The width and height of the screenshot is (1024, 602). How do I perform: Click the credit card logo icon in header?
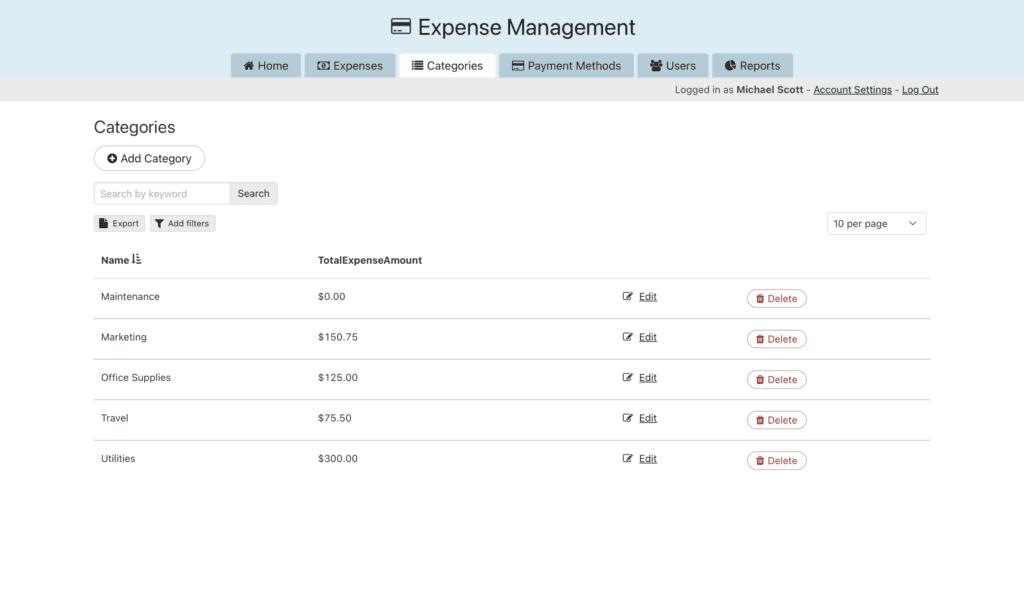pos(400,27)
